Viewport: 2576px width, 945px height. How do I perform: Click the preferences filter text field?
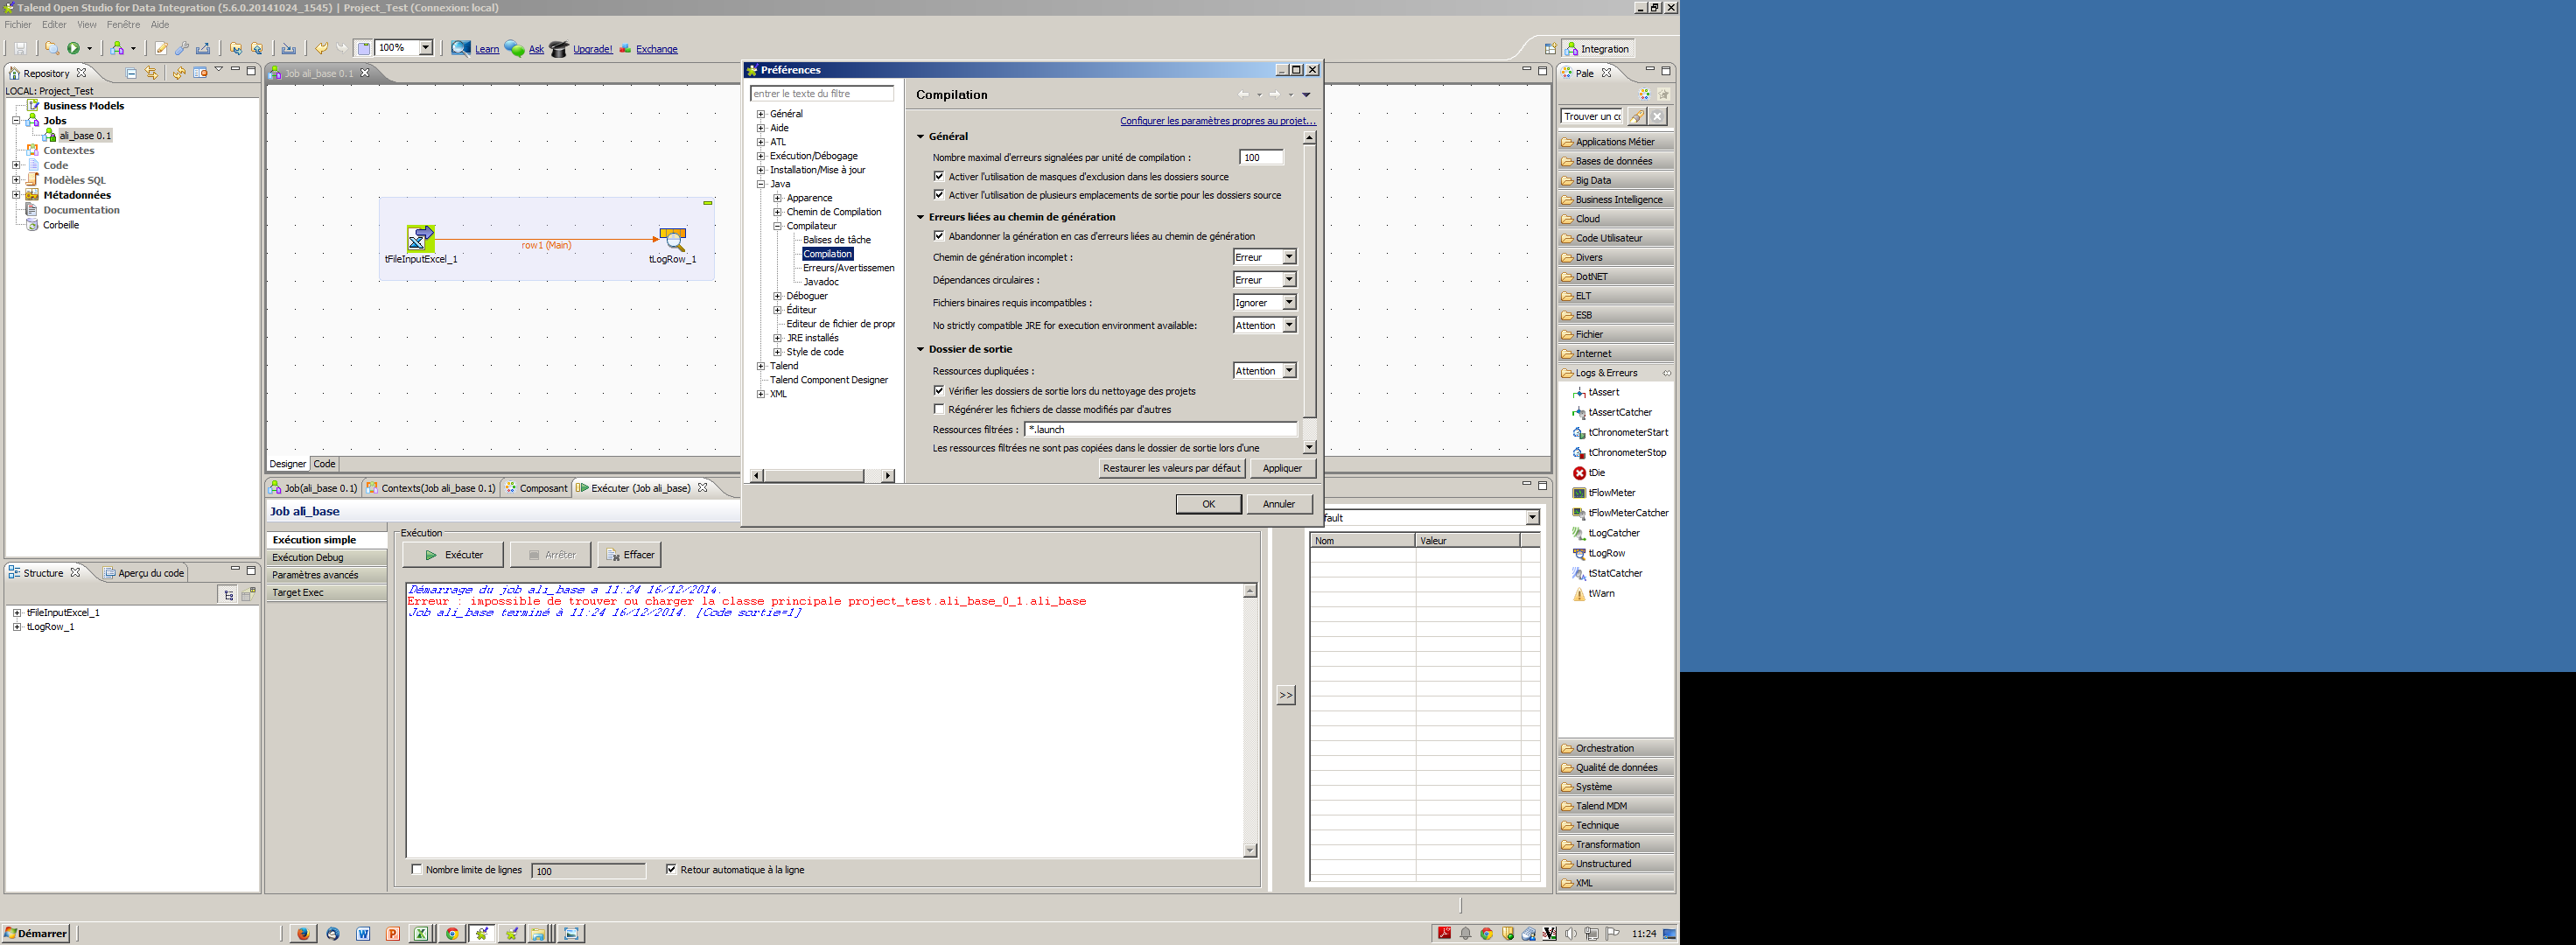[822, 94]
